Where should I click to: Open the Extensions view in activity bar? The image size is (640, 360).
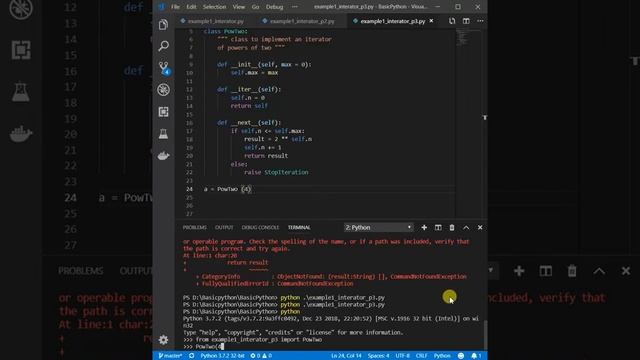click(163, 112)
